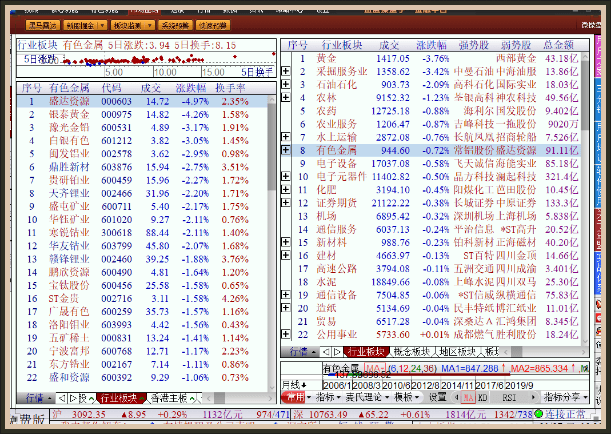
Task: Open 行情 menu in right panel
Action: (x=300, y=352)
